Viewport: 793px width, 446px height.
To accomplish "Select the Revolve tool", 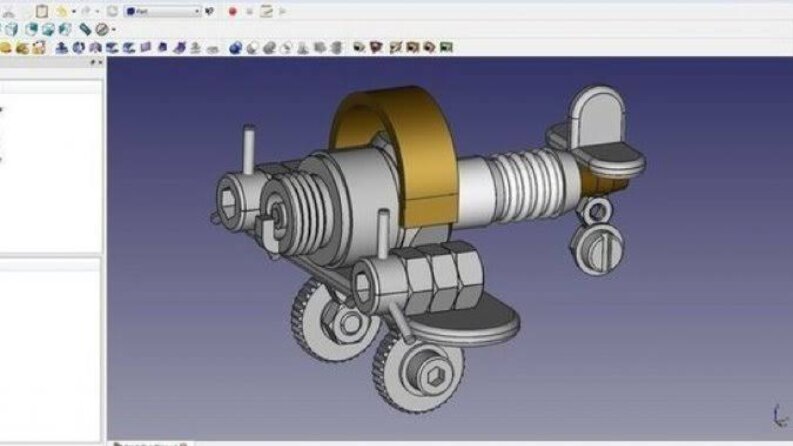I will 78,48.
